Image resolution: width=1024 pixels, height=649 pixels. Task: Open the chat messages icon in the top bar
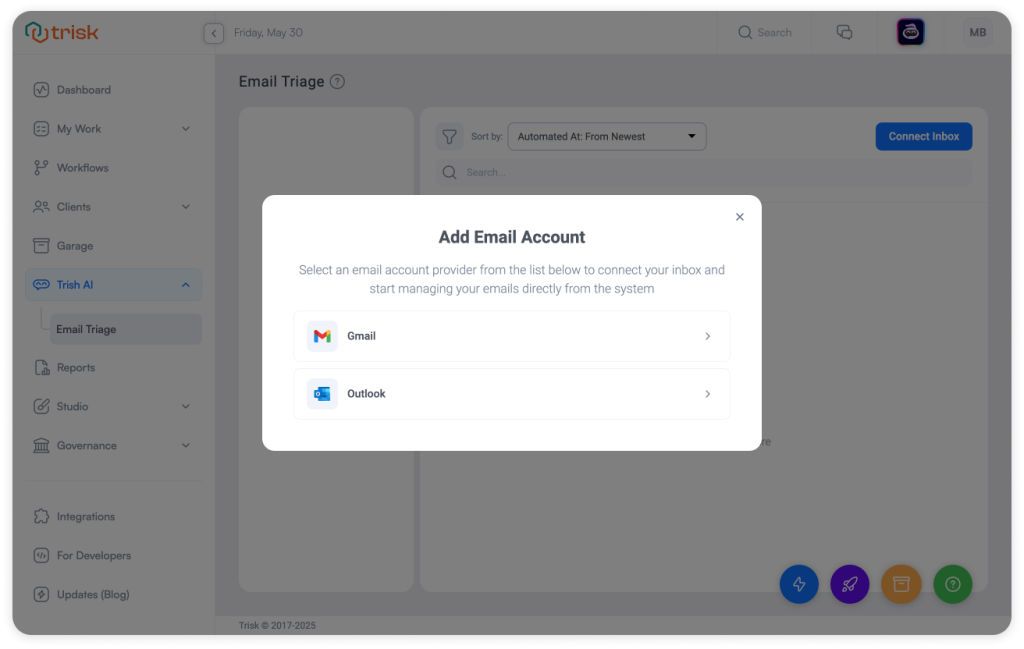[844, 32]
